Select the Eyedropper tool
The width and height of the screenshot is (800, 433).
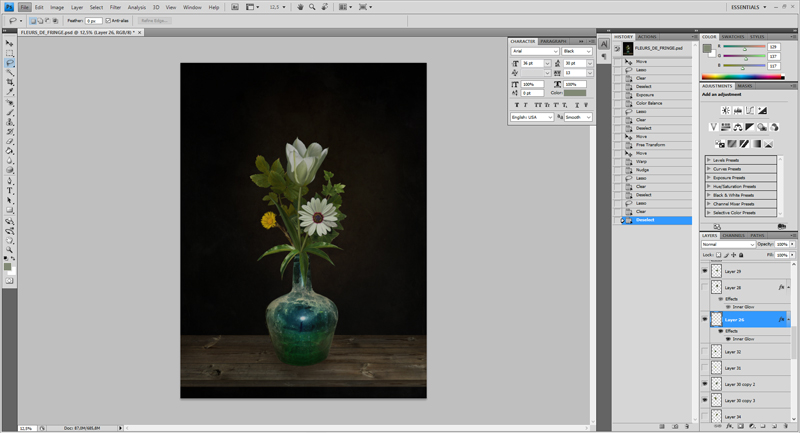10,92
